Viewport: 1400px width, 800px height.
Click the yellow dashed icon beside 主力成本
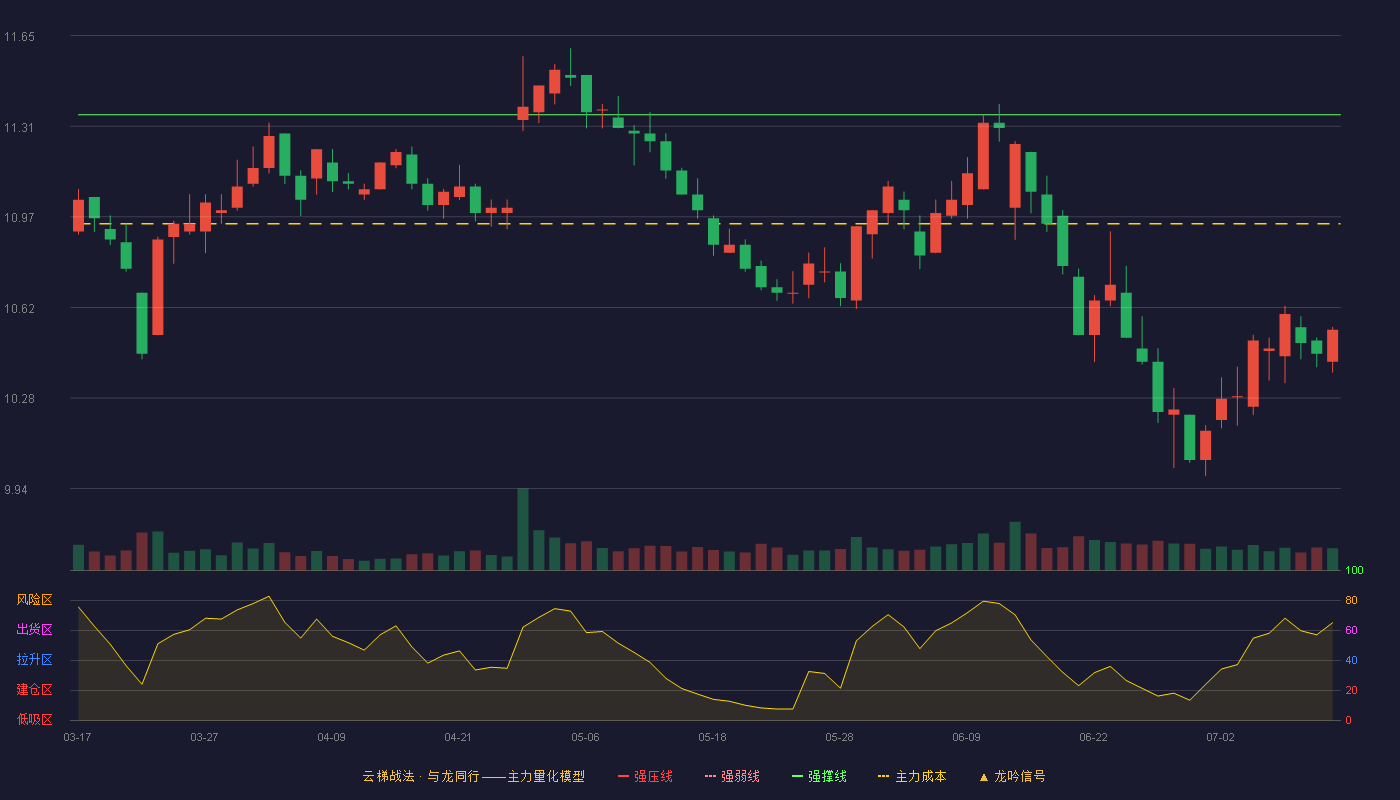pyautogui.click(x=883, y=777)
